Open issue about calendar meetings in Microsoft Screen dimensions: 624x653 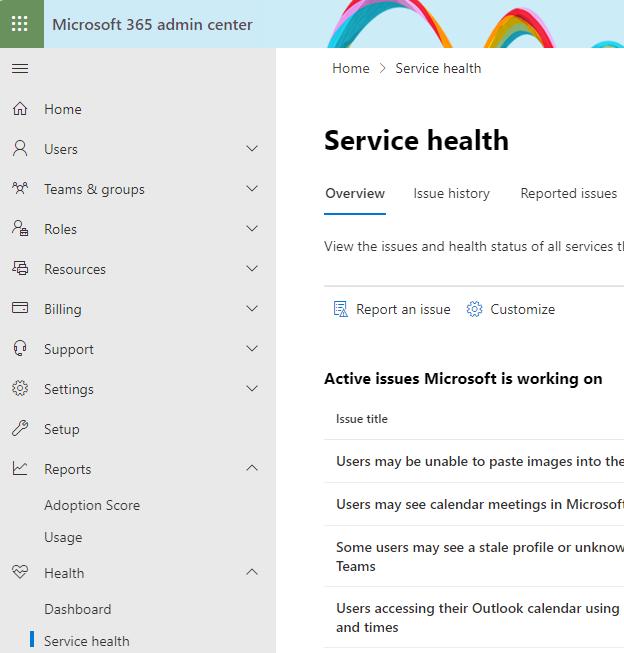click(480, 504)
